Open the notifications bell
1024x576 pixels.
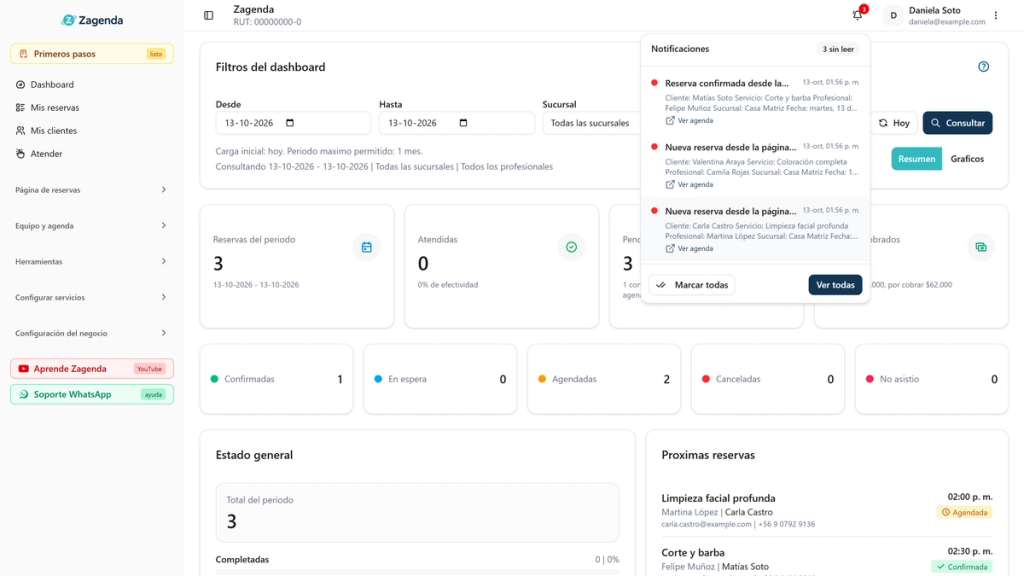pyautogui.click(x=857, y=15)
